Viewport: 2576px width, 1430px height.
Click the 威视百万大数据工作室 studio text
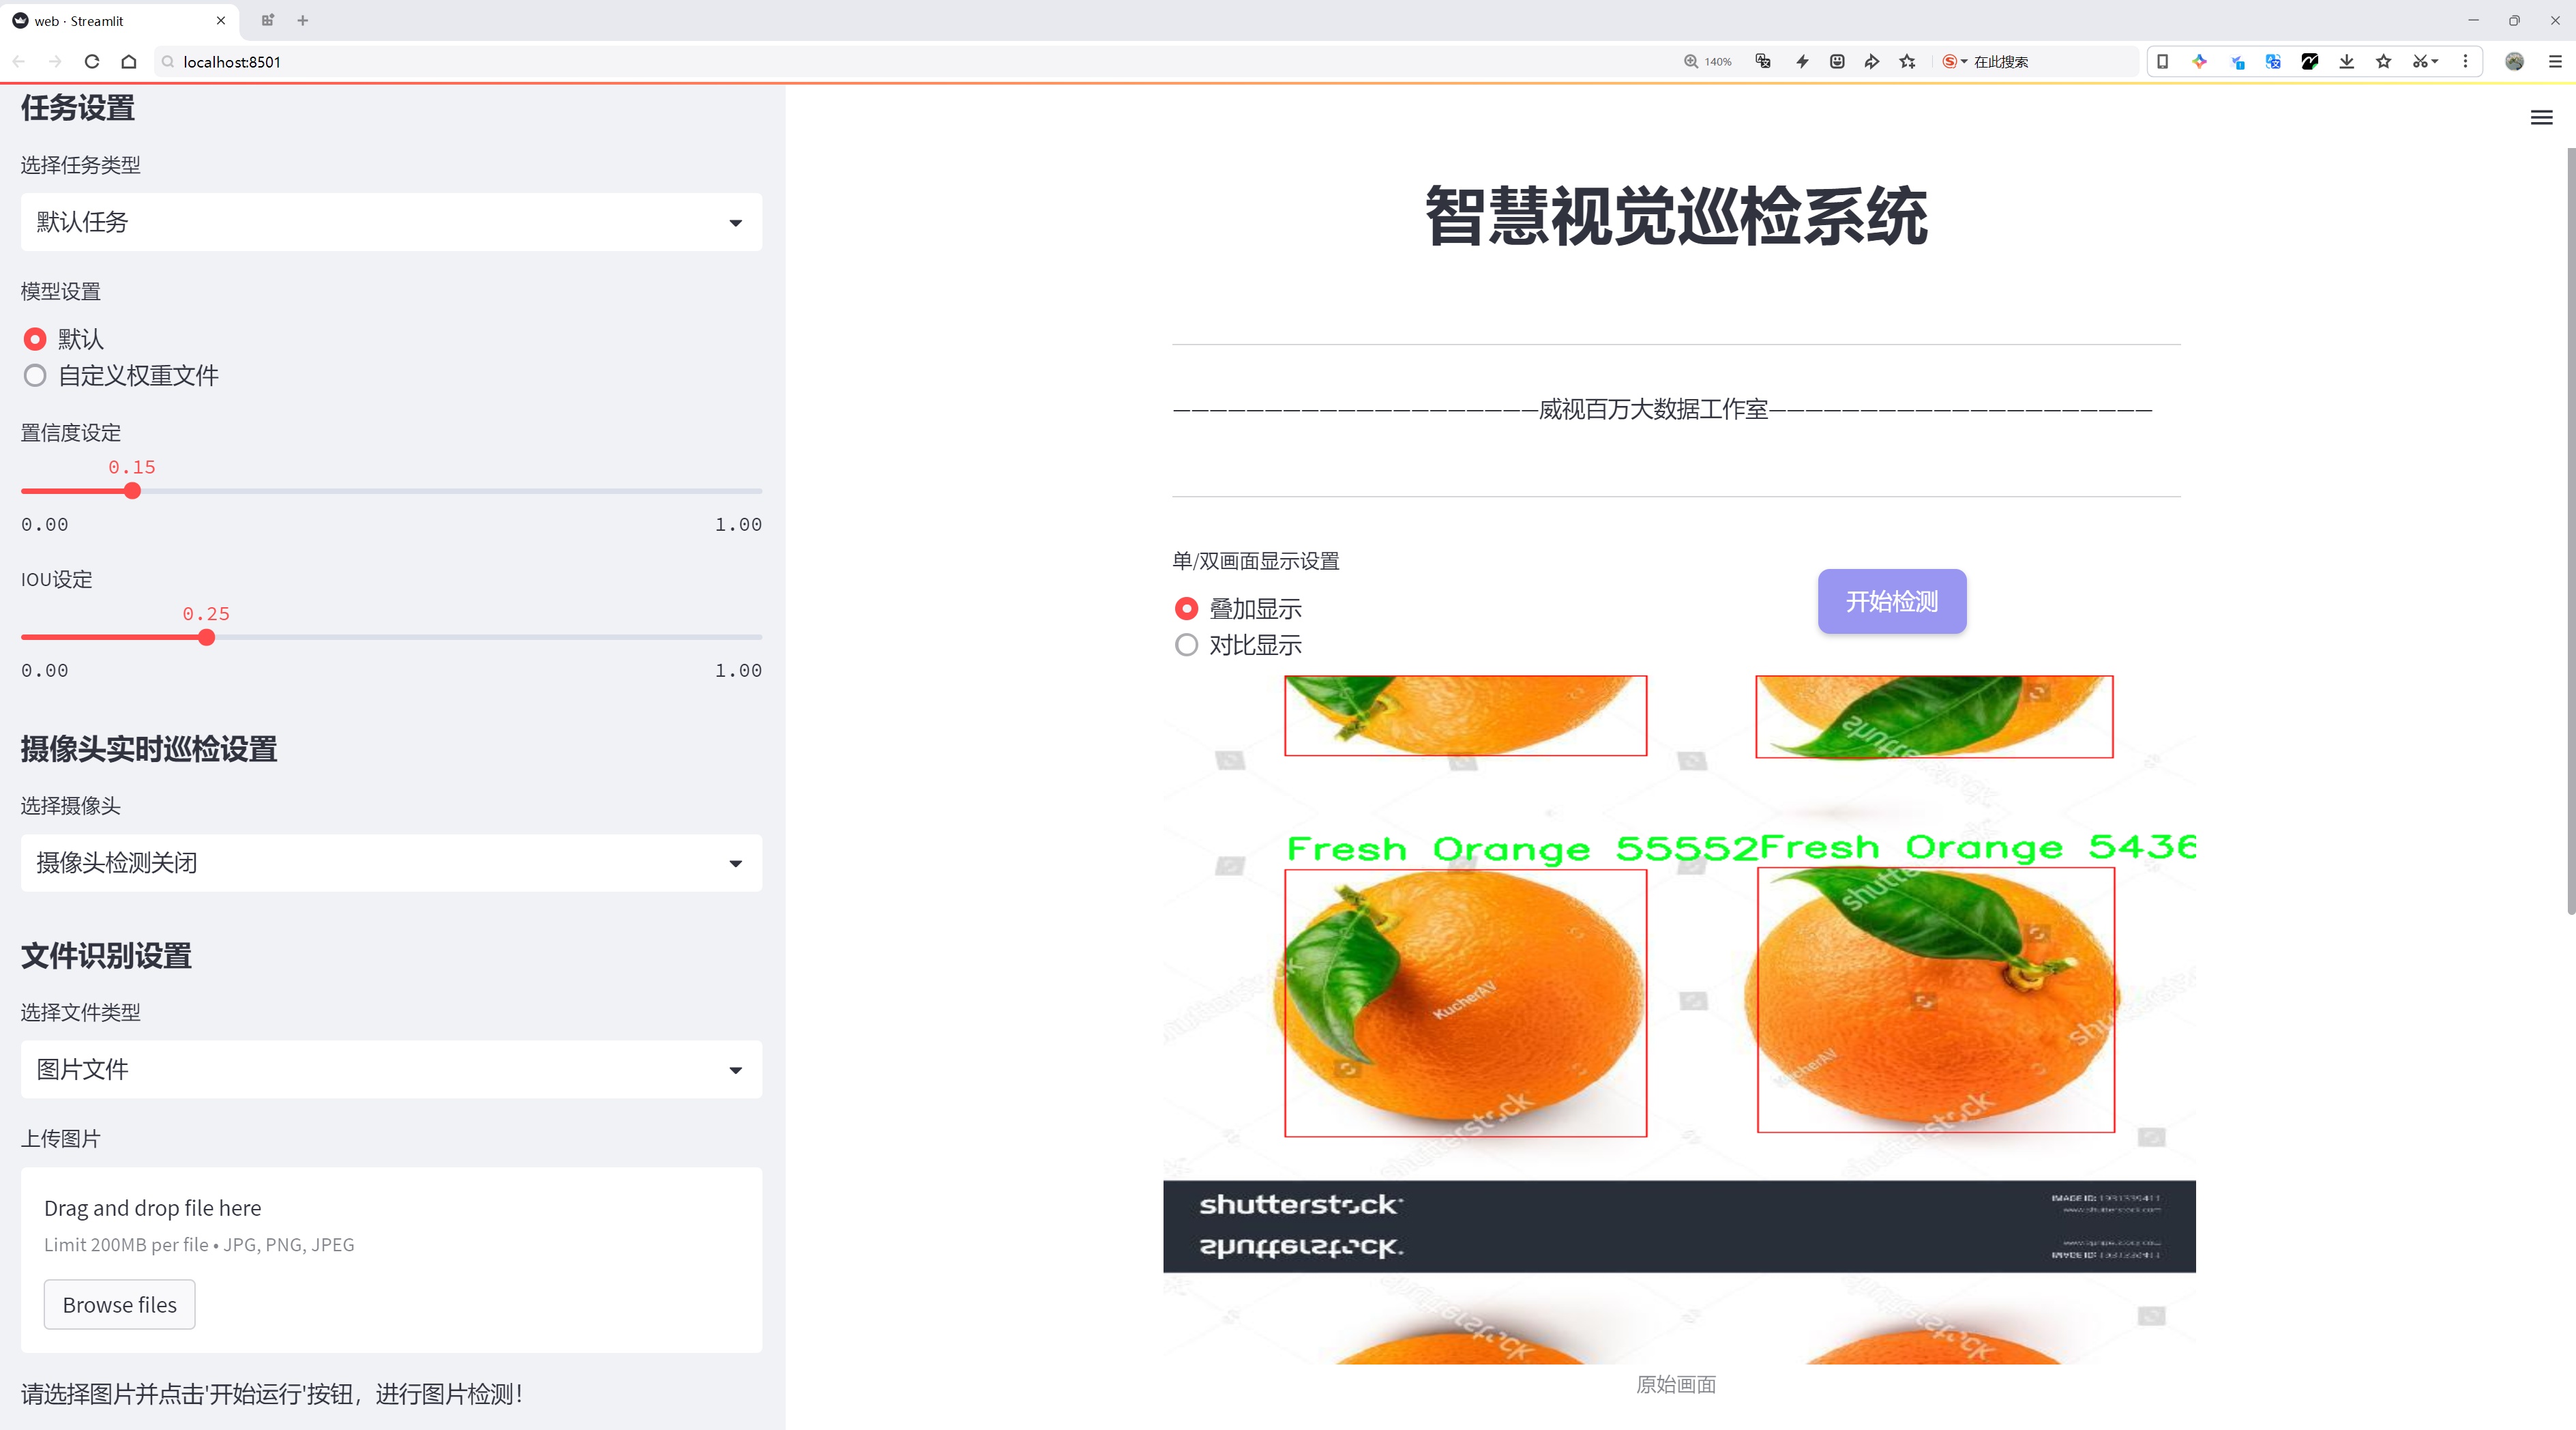pos(1653,409)
